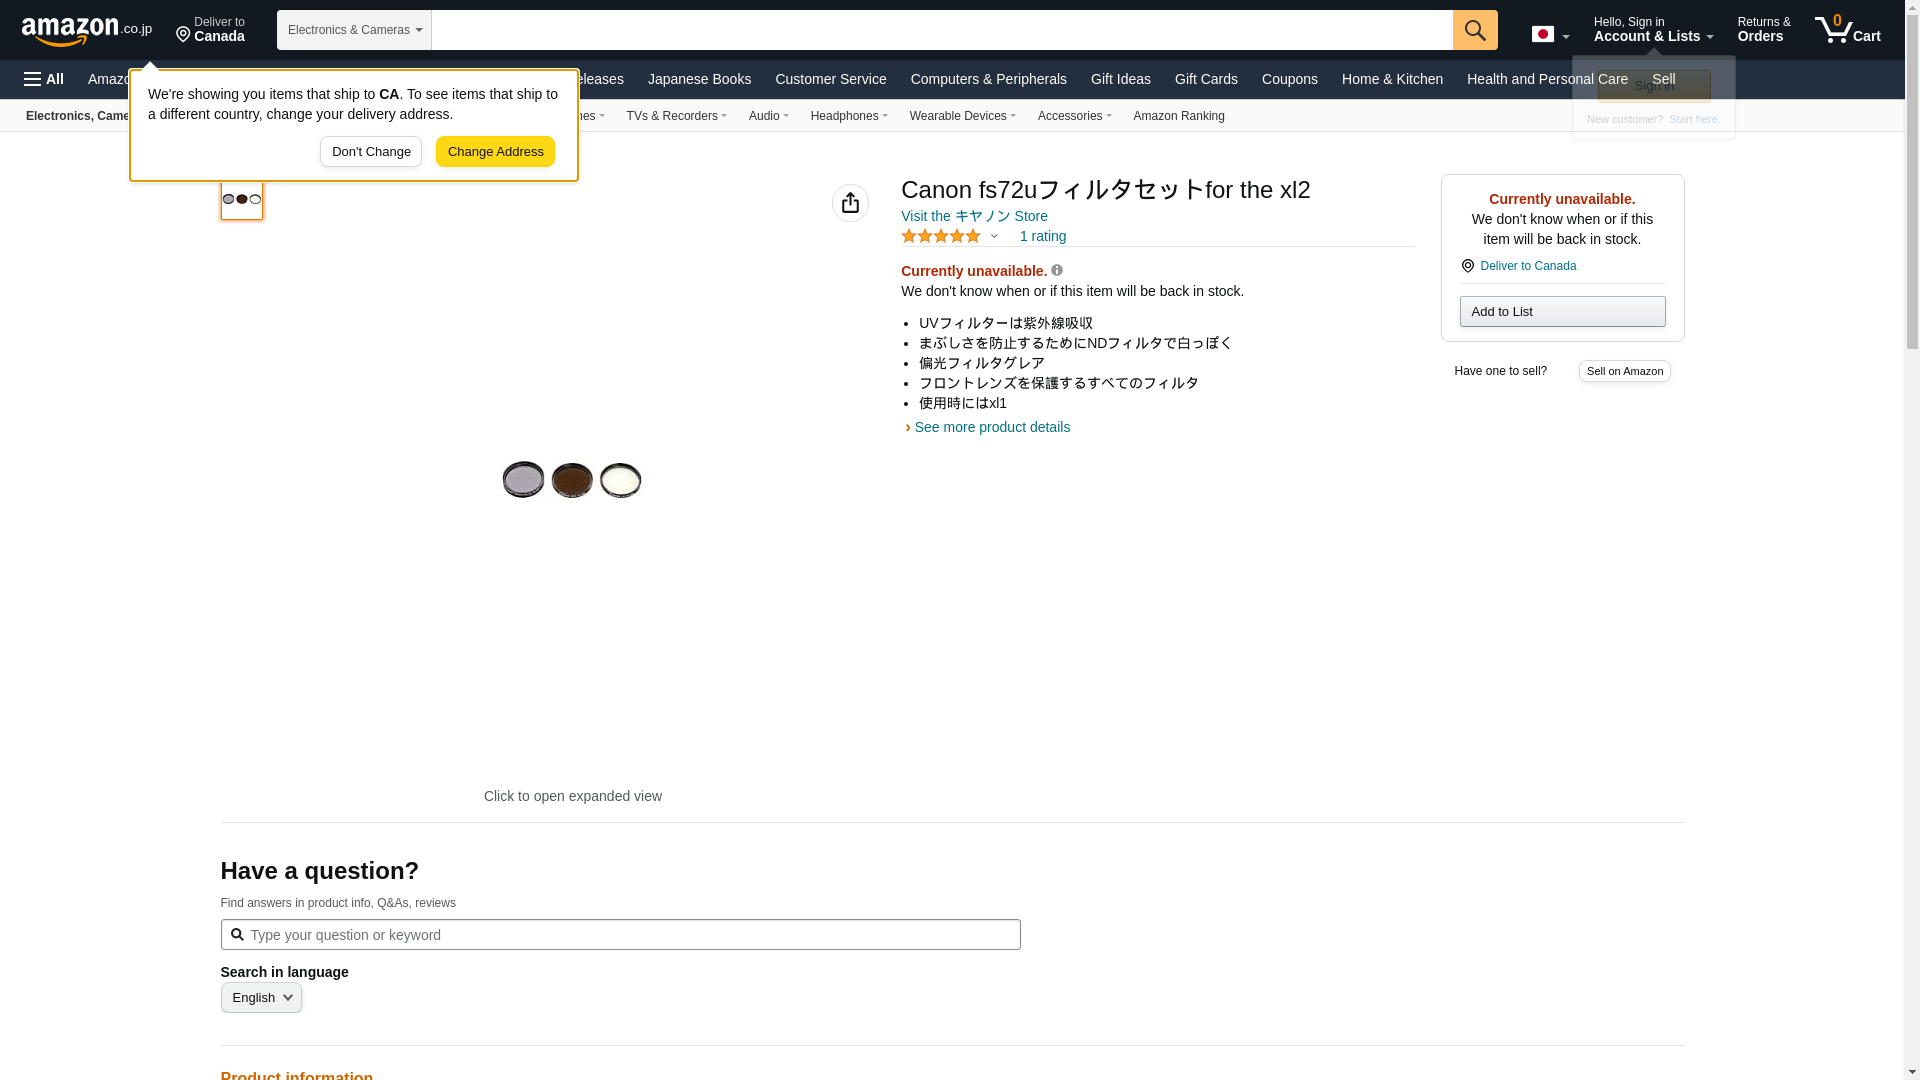Click the question keyword search field
Viewport: 1920px width, 1080px height.
tap(620, 935)
